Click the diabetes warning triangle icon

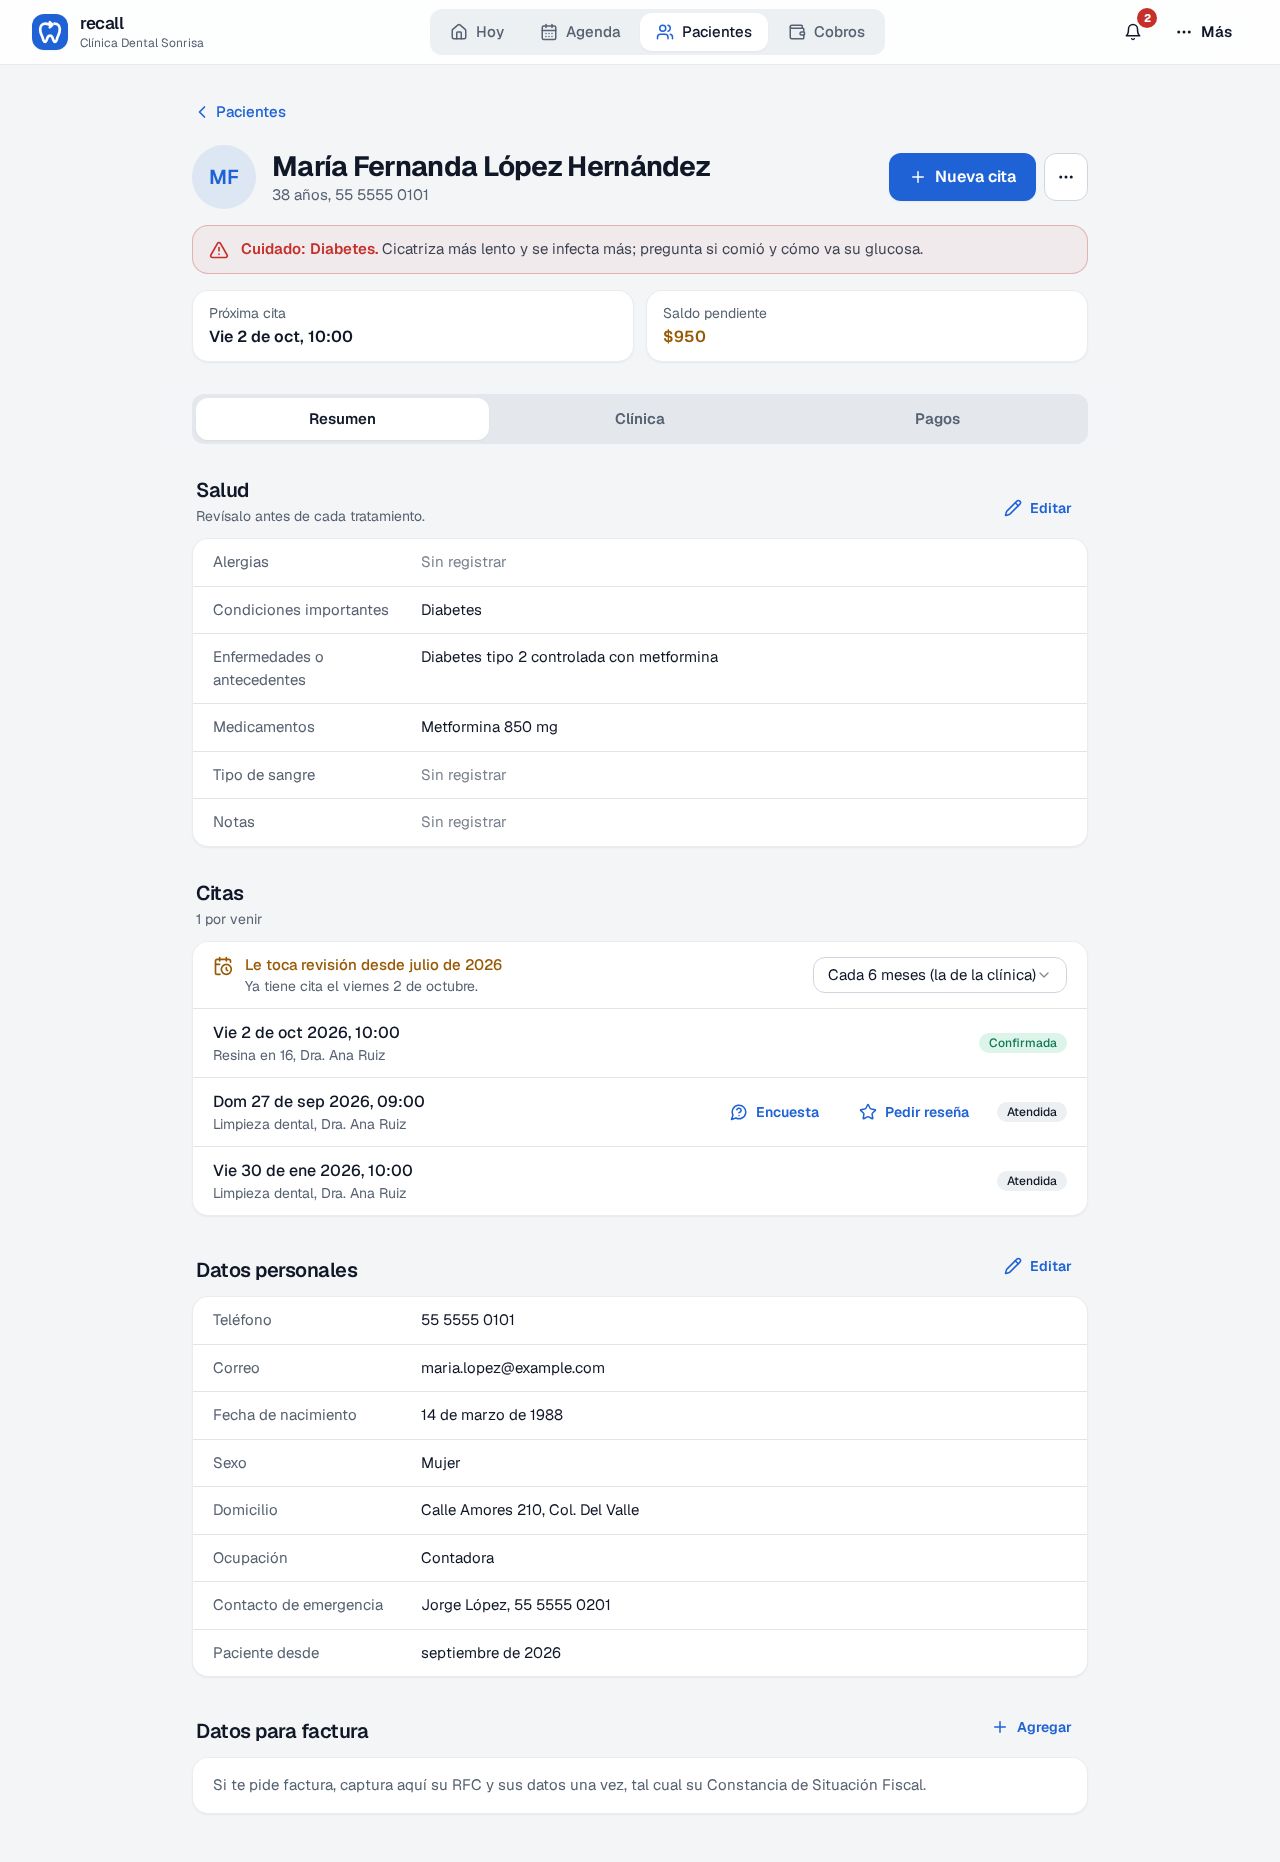[x=219, y=250]
